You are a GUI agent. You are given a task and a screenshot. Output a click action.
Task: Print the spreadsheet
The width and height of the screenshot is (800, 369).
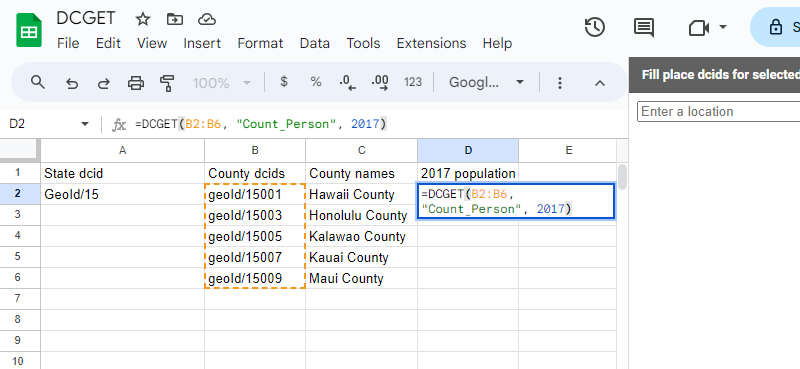(136, 83)
